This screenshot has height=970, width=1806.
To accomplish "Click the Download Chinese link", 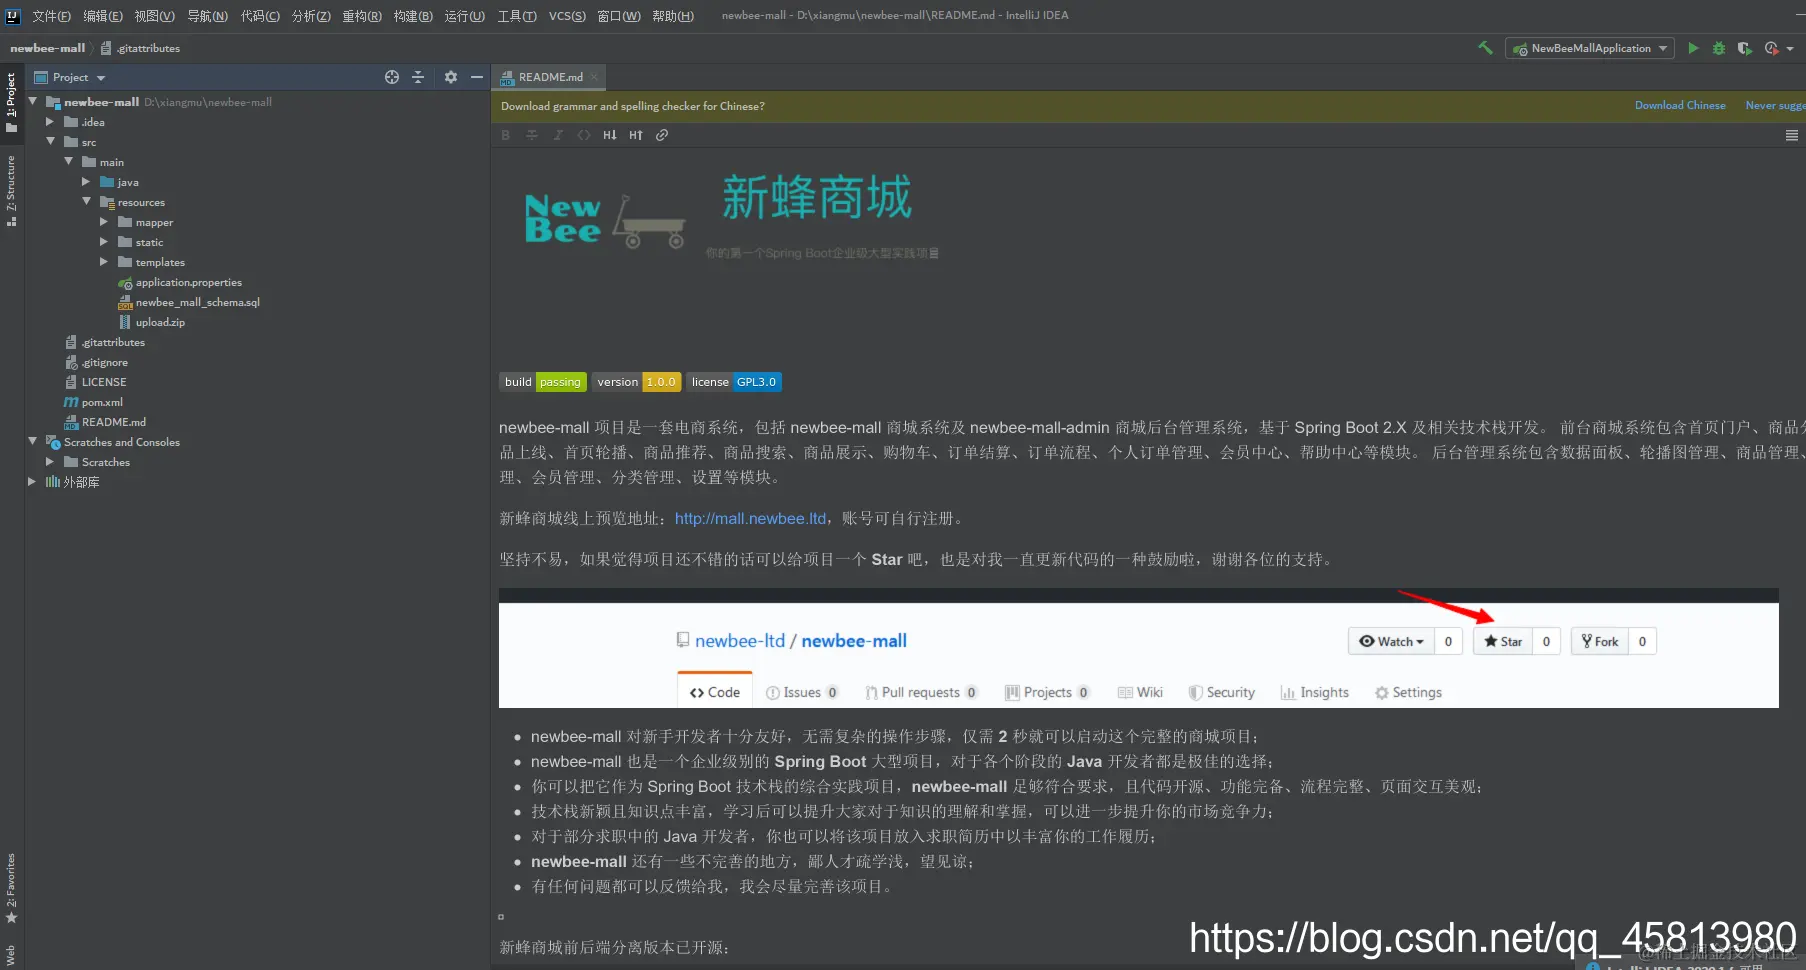I will pos(1680,105).
